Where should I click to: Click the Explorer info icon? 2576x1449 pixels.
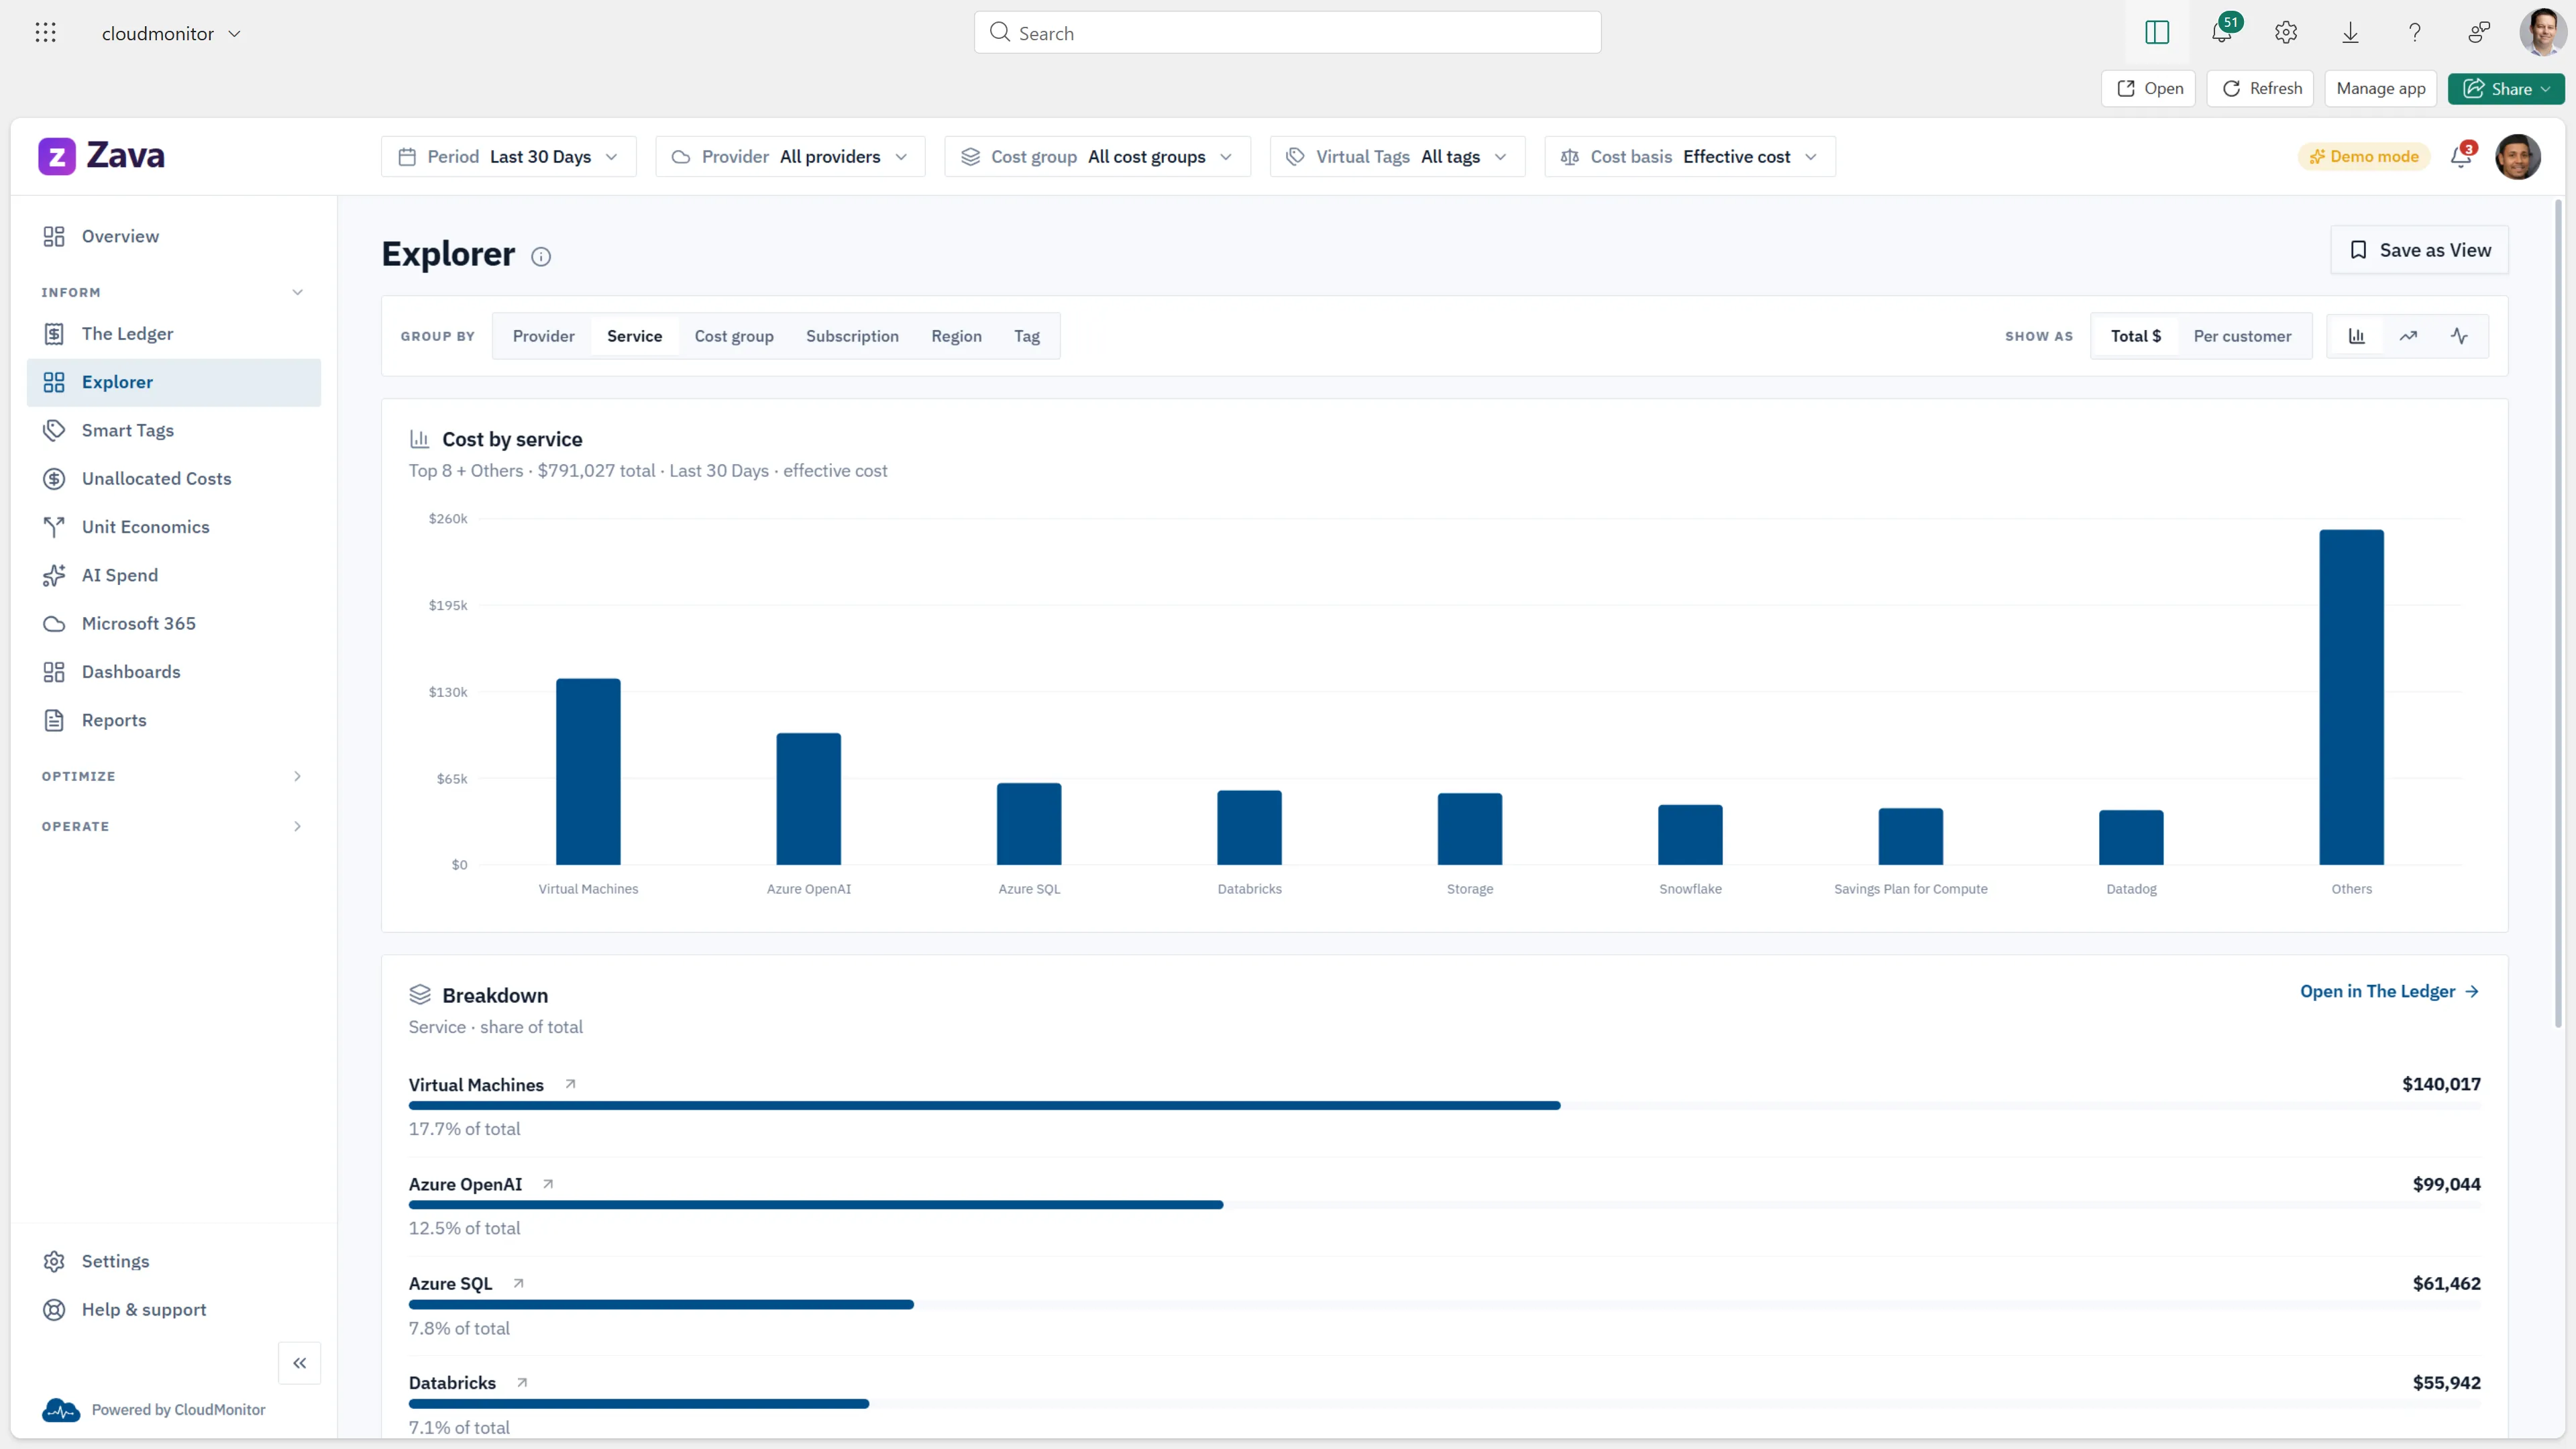point(541,257)
